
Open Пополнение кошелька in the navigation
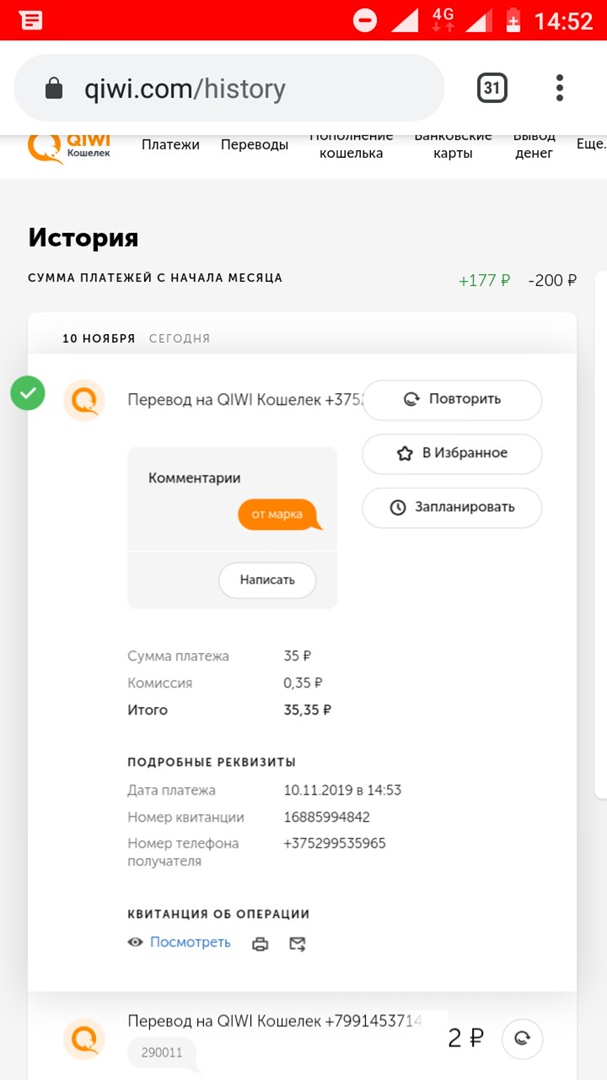[351, 145]
